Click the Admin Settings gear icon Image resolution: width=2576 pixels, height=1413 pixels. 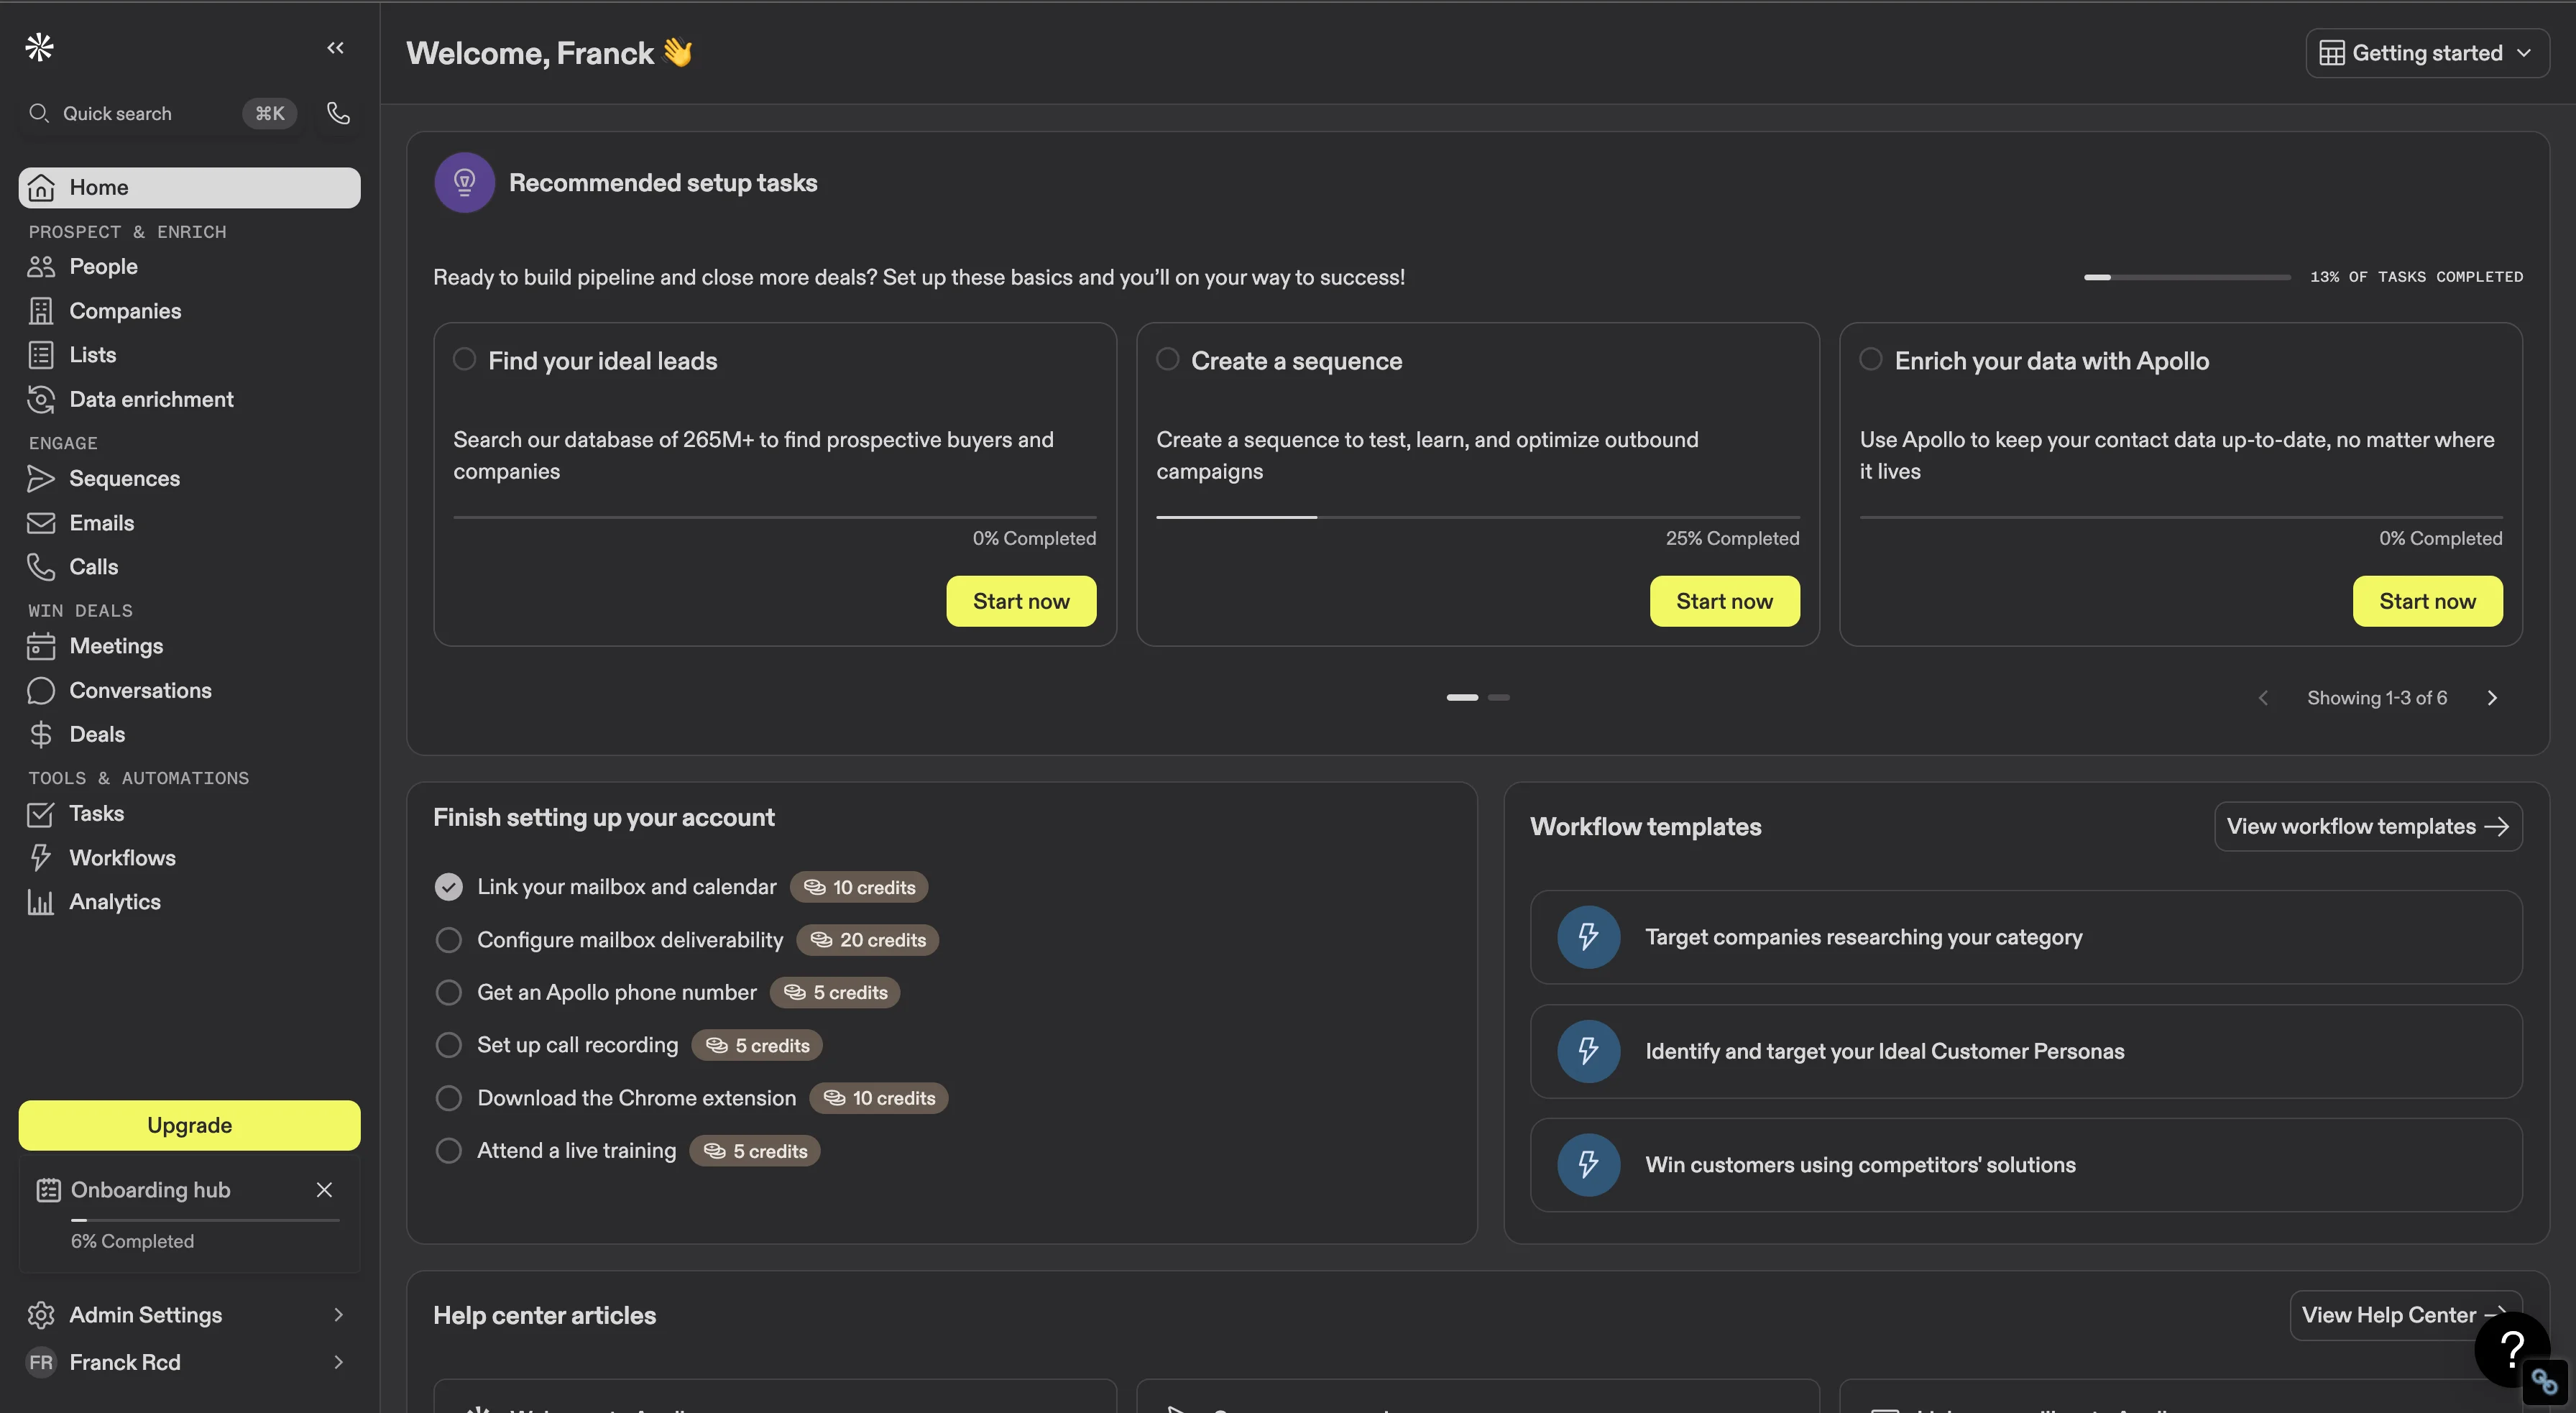(41, 1315)
